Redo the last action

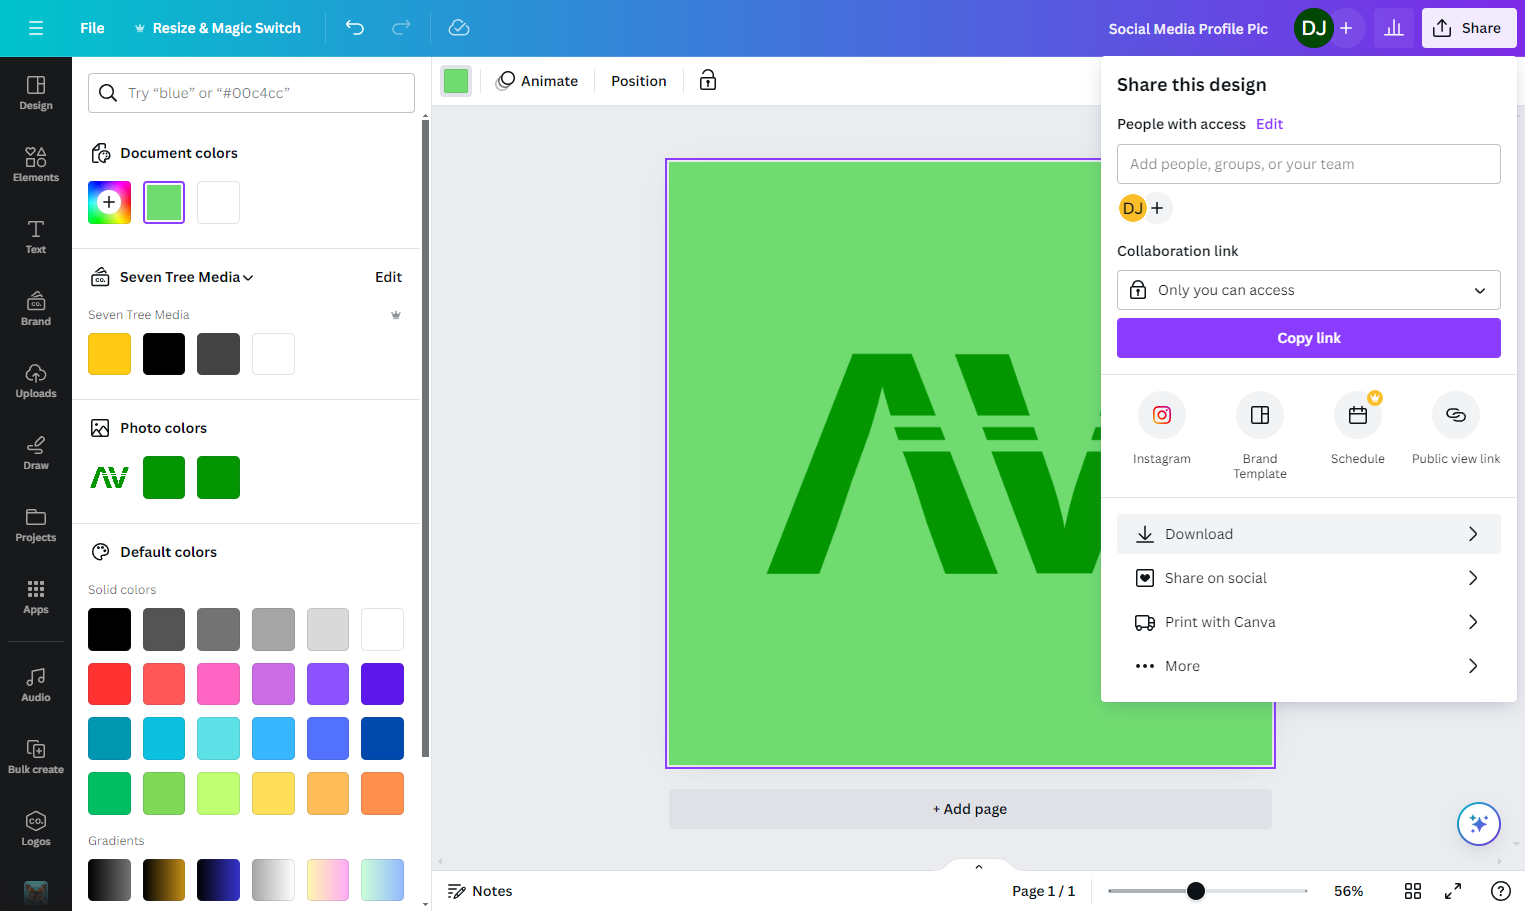[x=401, y=28]
